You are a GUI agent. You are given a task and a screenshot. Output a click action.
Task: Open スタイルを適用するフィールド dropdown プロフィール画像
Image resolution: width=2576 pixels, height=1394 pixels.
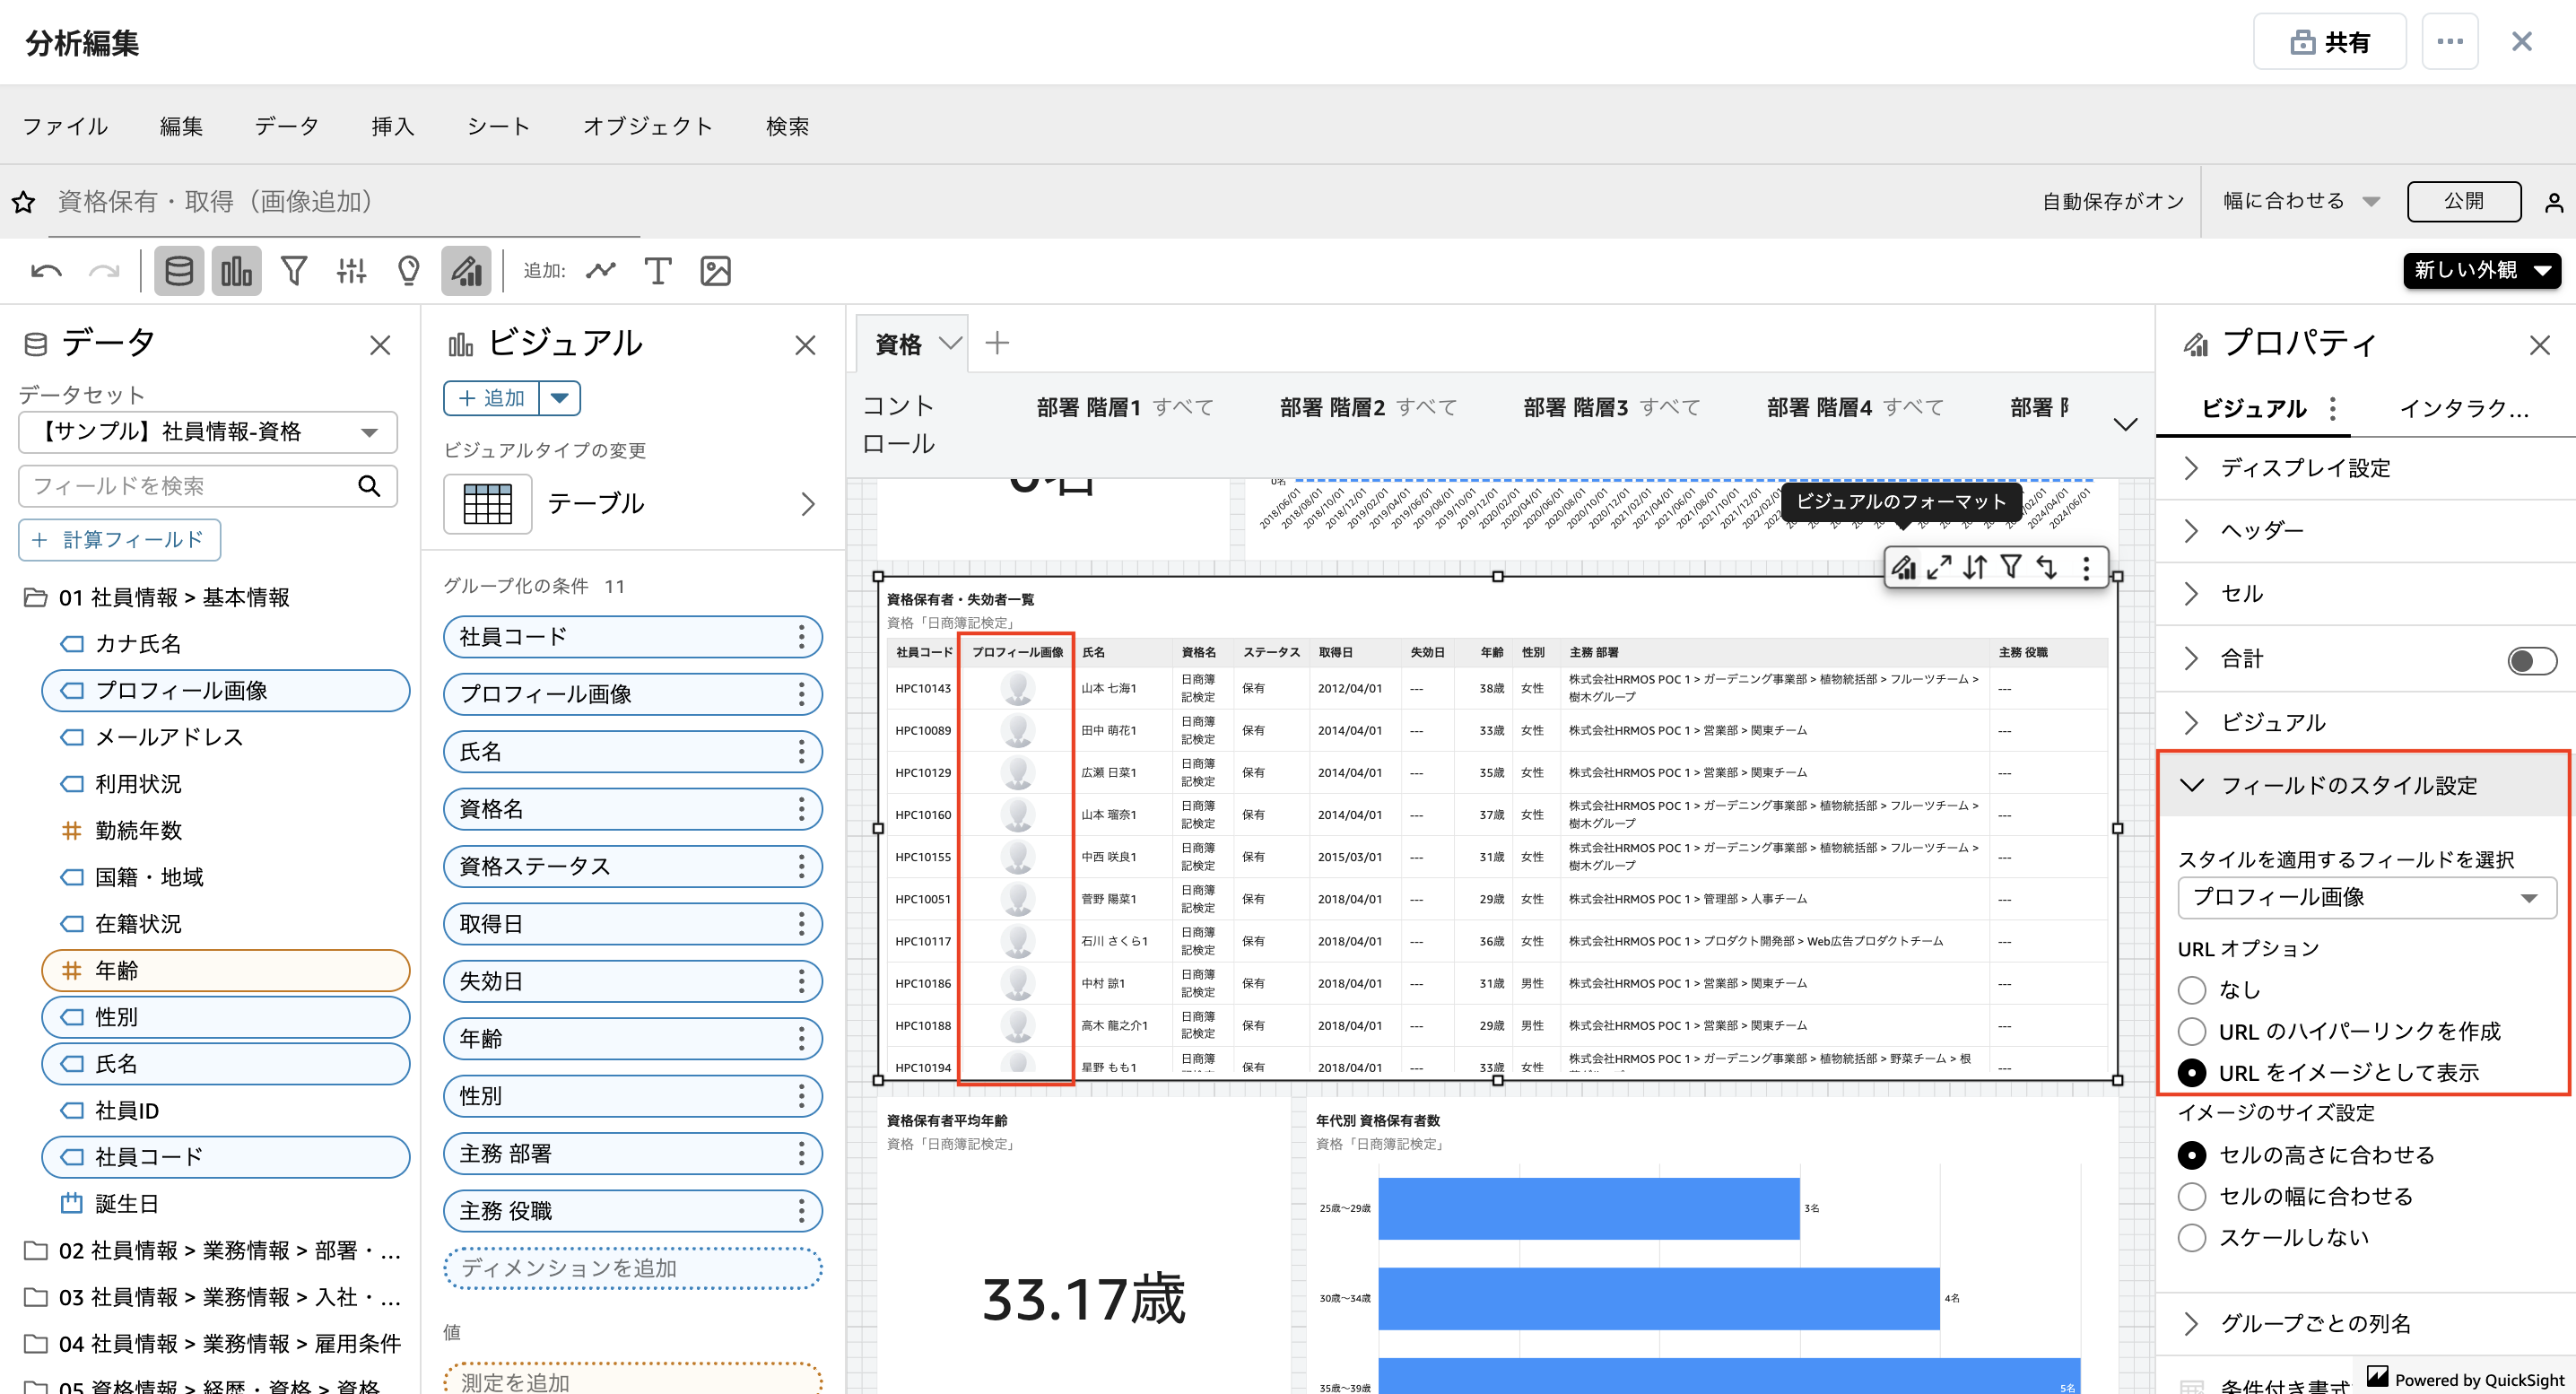(2365, 897)
